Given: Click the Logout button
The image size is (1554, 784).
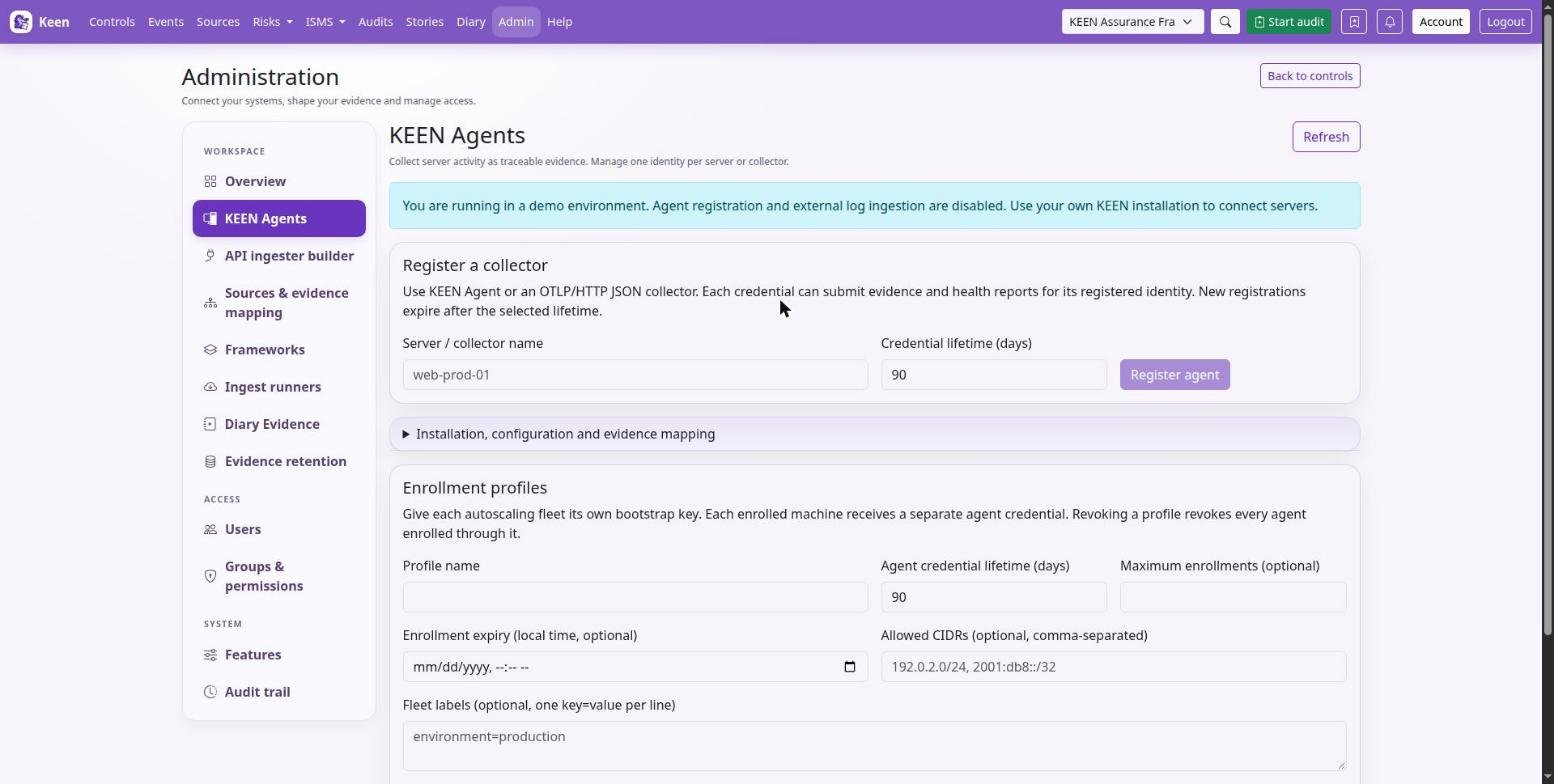Looking at the screenshot, I should coord(1505,22).
